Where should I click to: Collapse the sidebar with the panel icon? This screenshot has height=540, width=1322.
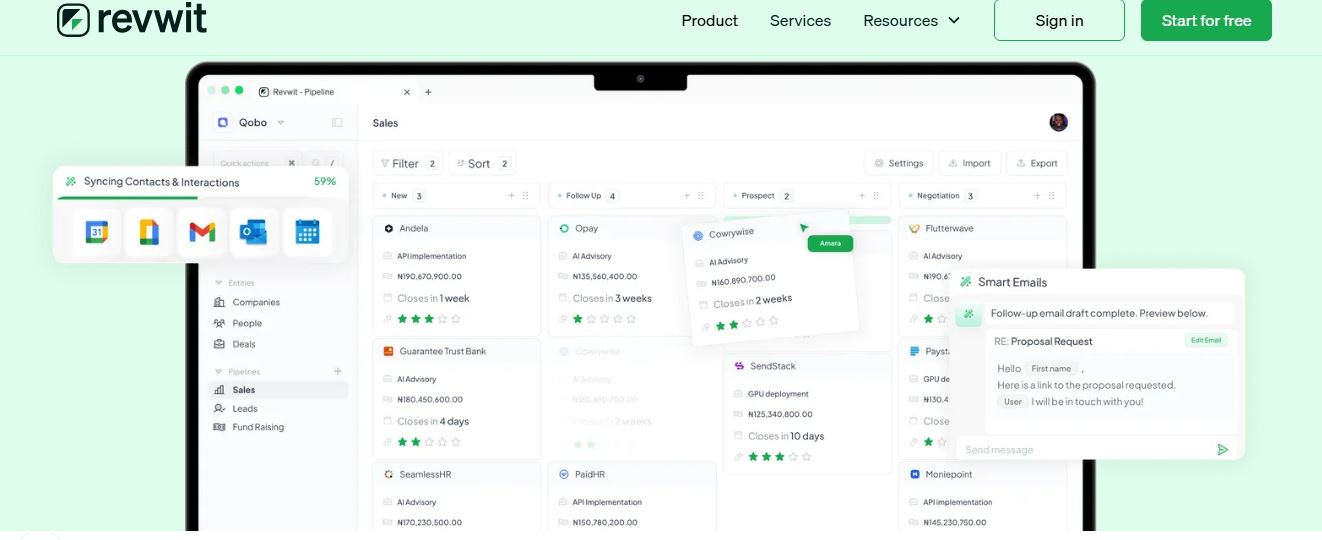337,122
